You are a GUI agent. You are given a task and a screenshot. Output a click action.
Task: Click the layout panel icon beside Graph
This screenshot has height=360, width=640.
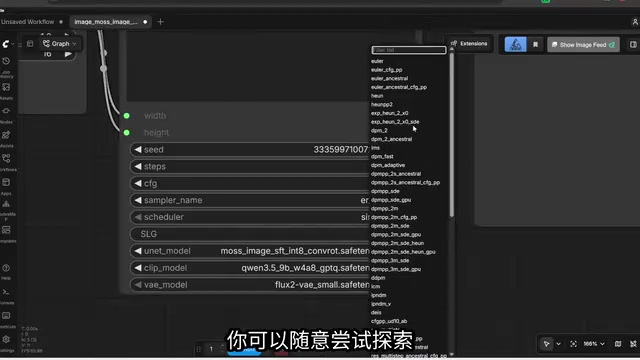(30, 44)
